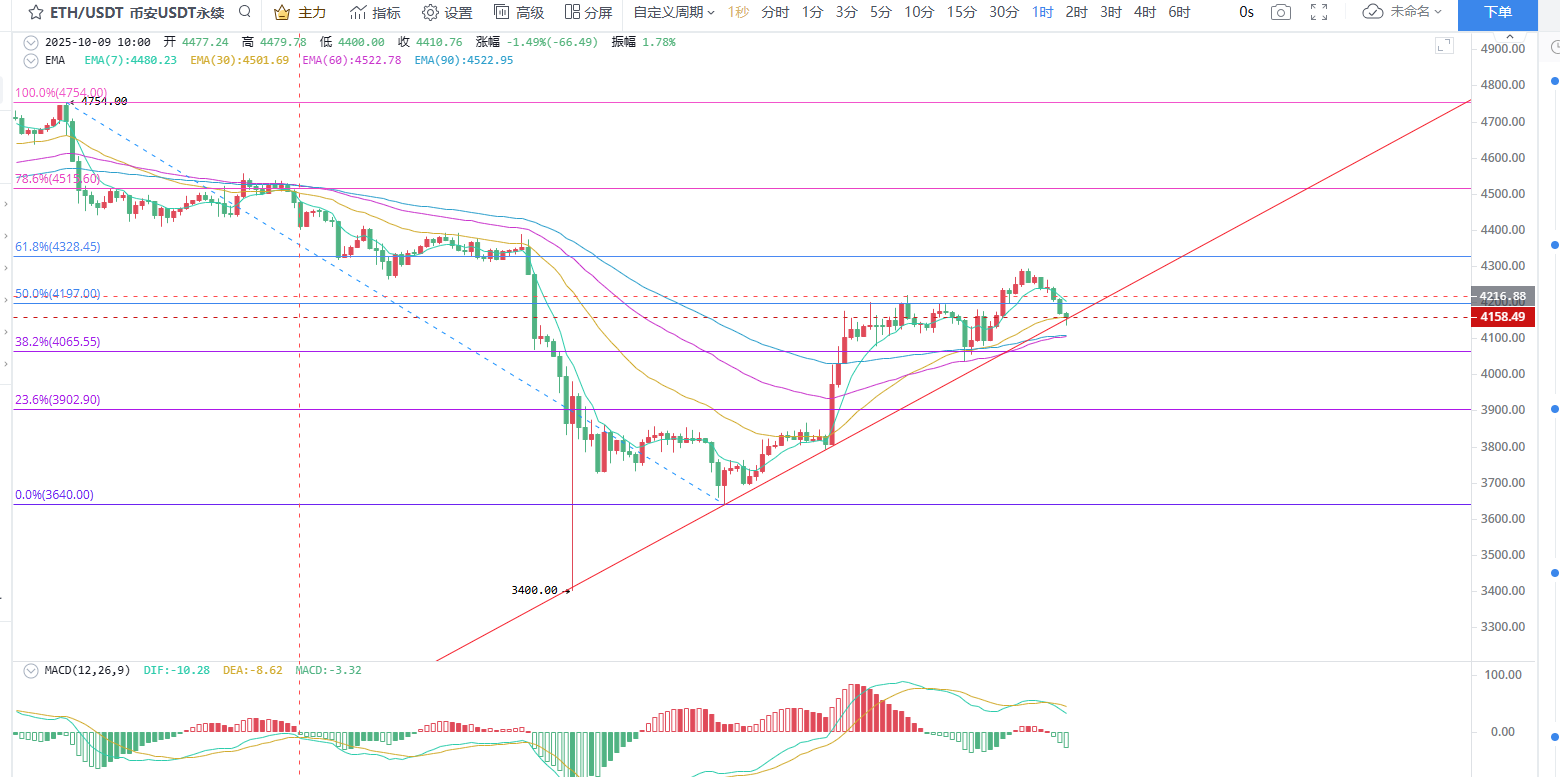
Task: Select the 5分 timeframe
Action: coord(880,13)
